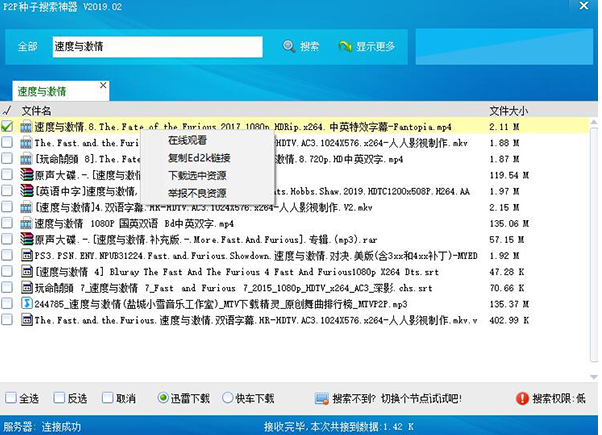Click the node switch monitor icon

click(322, 399)
